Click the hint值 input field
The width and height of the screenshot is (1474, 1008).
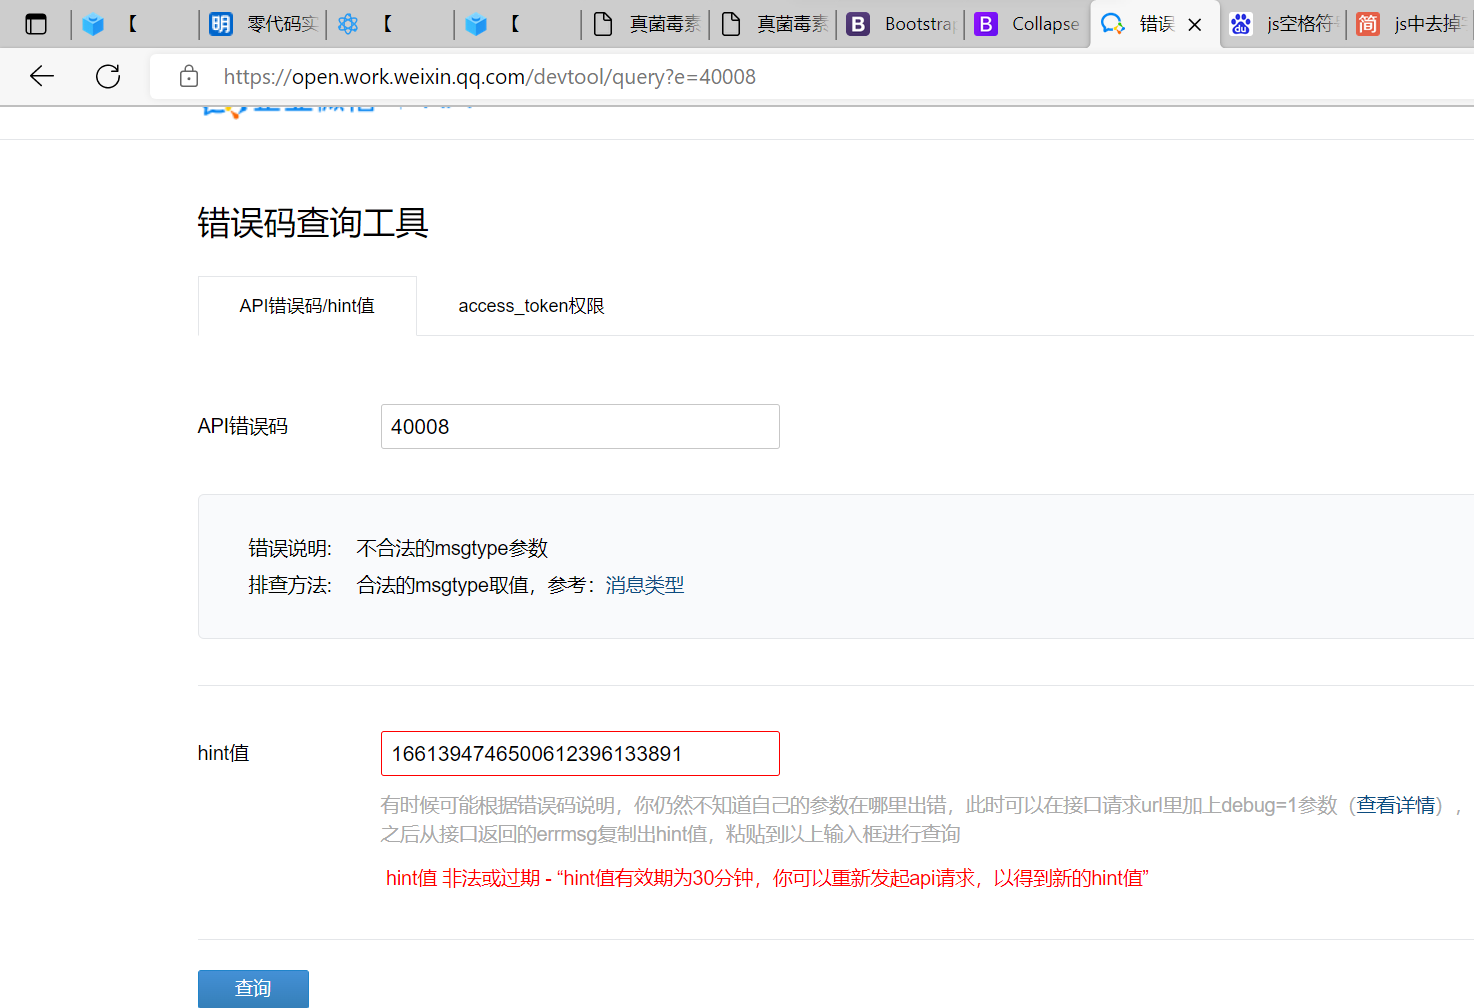click(580, 754)
